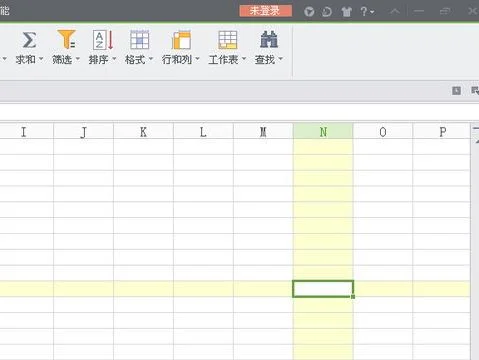Click the round arrow icon beside 未登录

(x=309, y=12)
